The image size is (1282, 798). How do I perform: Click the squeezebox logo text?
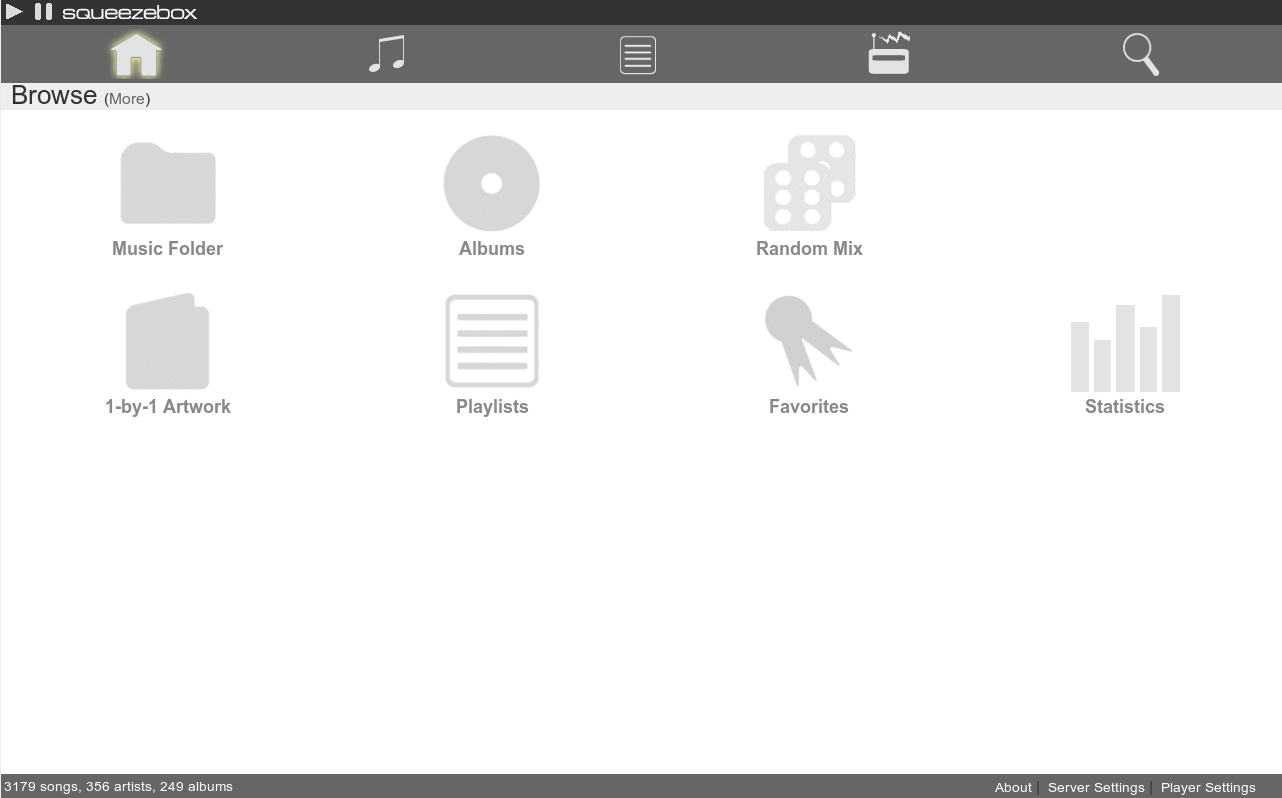click(x=130, y=13)
